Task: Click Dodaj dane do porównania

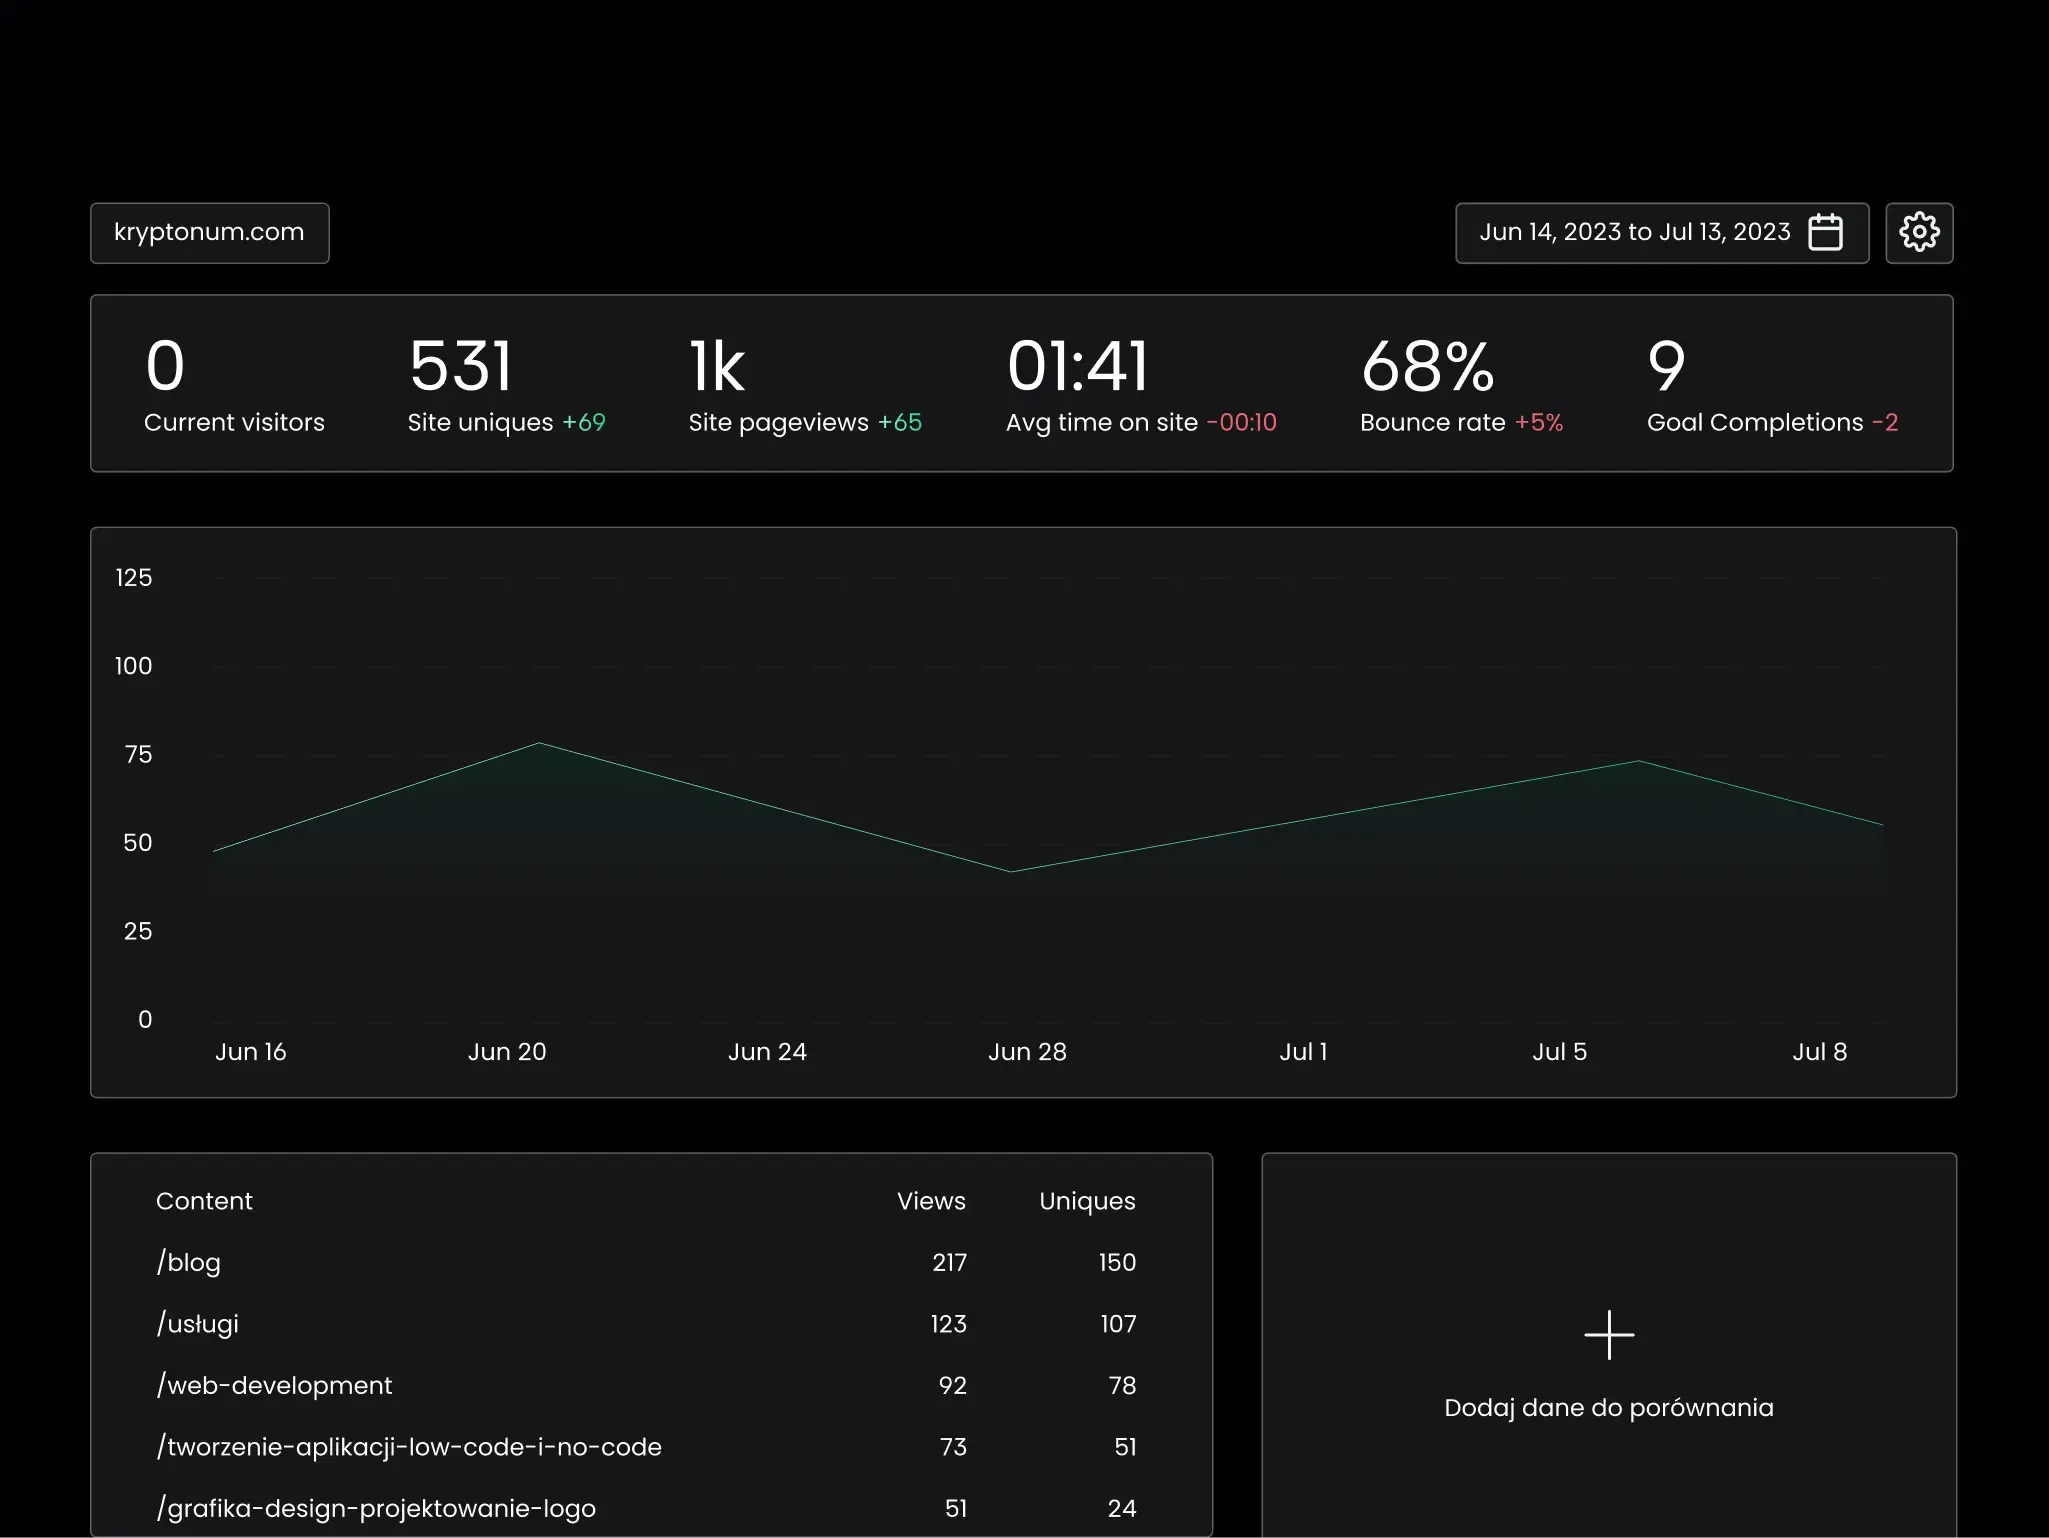Action: [1608, 1407]
